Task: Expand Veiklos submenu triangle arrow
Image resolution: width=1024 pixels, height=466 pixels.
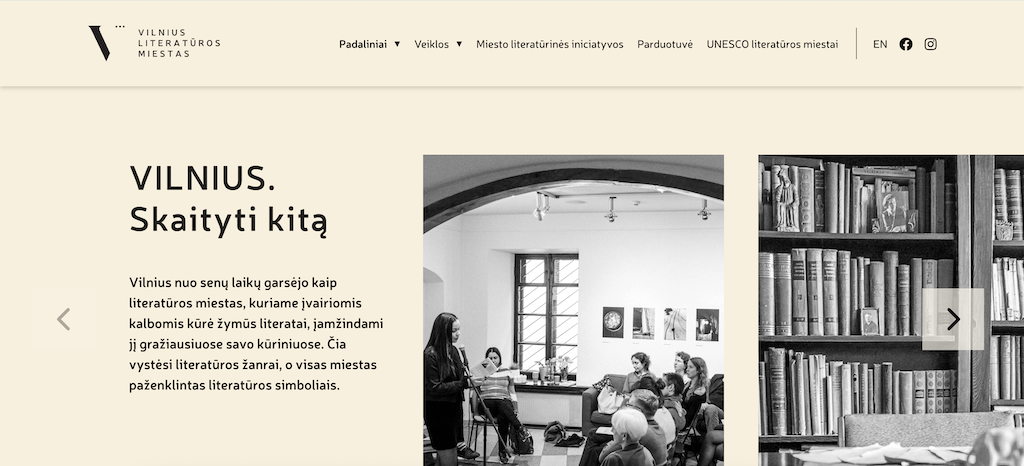Action: click(459, 44)
